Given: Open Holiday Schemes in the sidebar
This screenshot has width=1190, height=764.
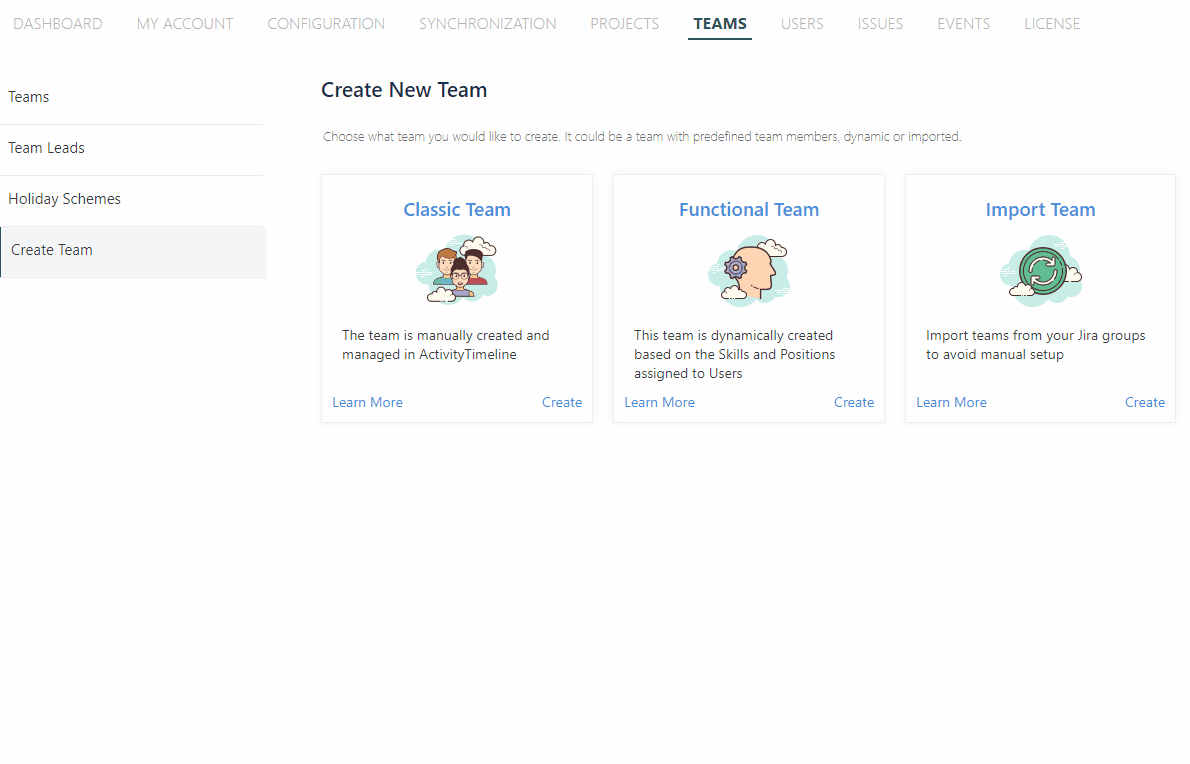Looking at the screenshot, I should pyautogui.click(x=132, y=199).
